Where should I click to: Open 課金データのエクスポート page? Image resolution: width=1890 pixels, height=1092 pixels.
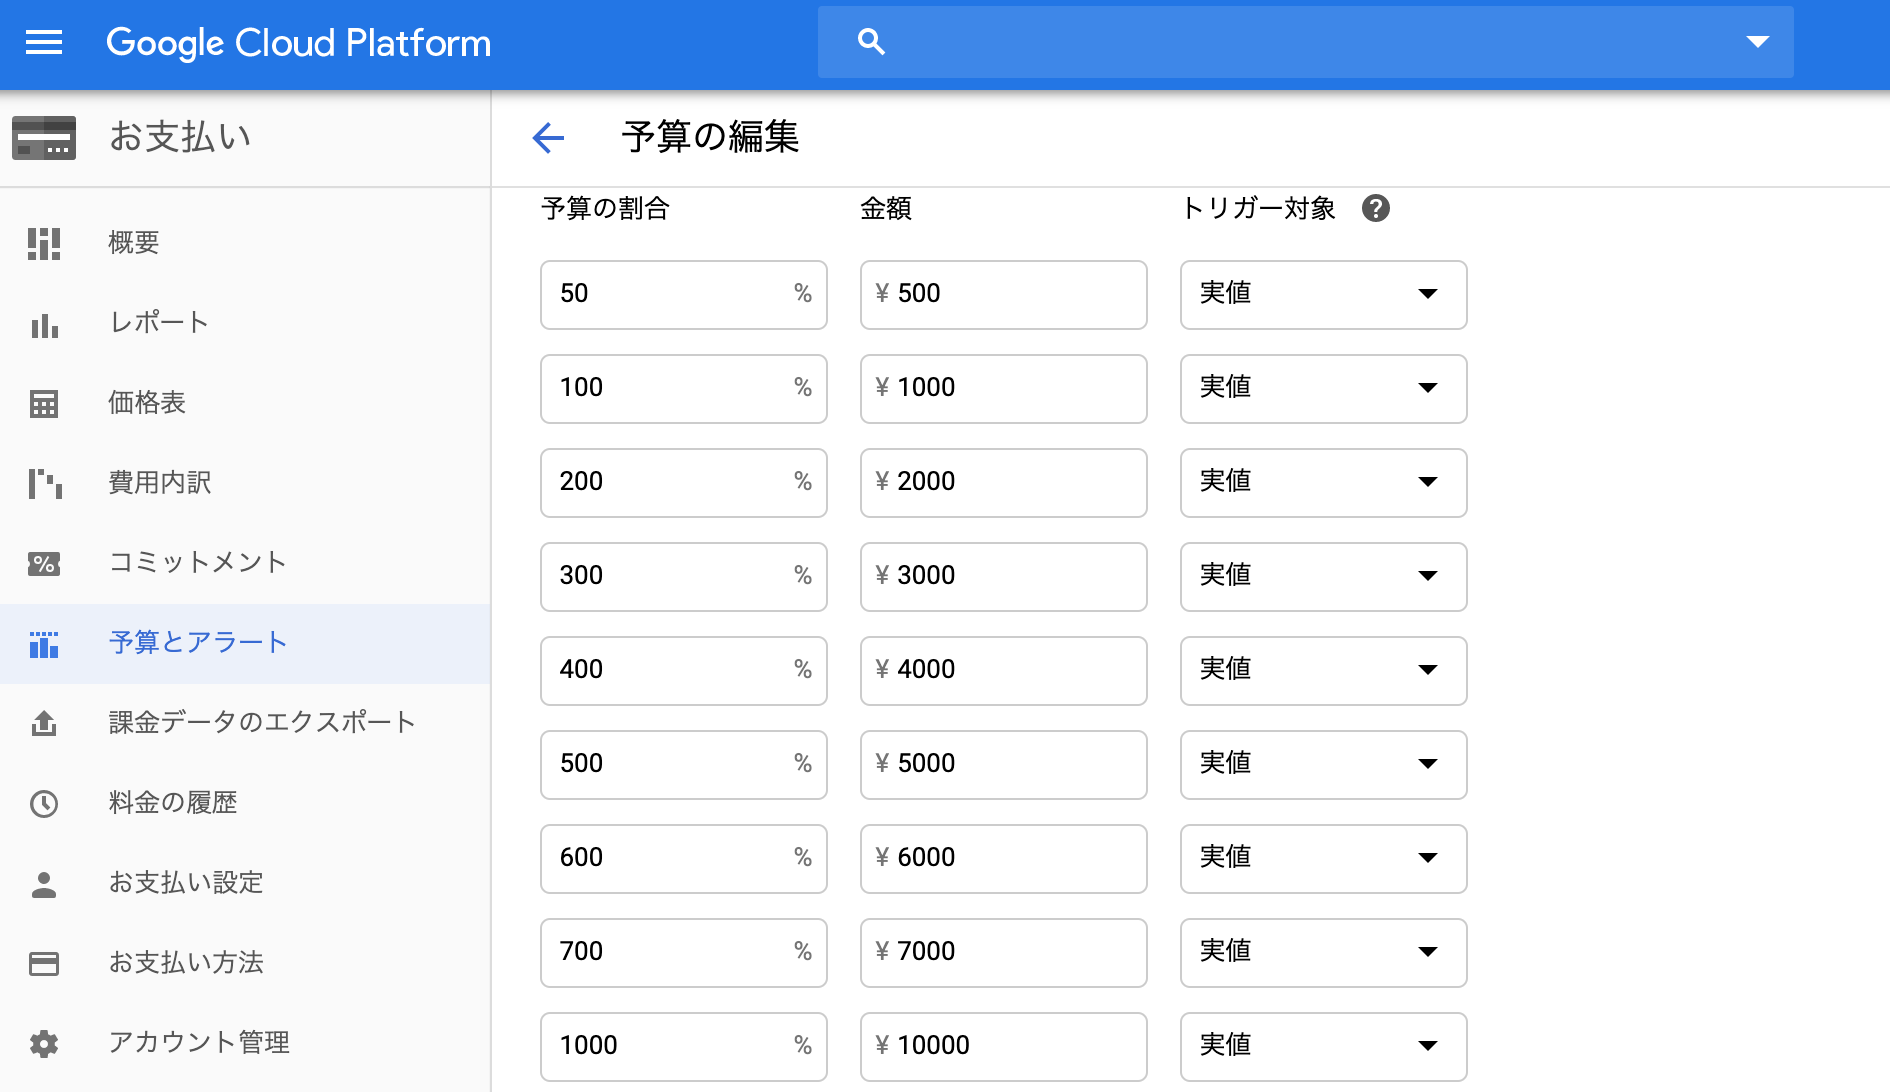pyautogui.click(x=245, y=723)
